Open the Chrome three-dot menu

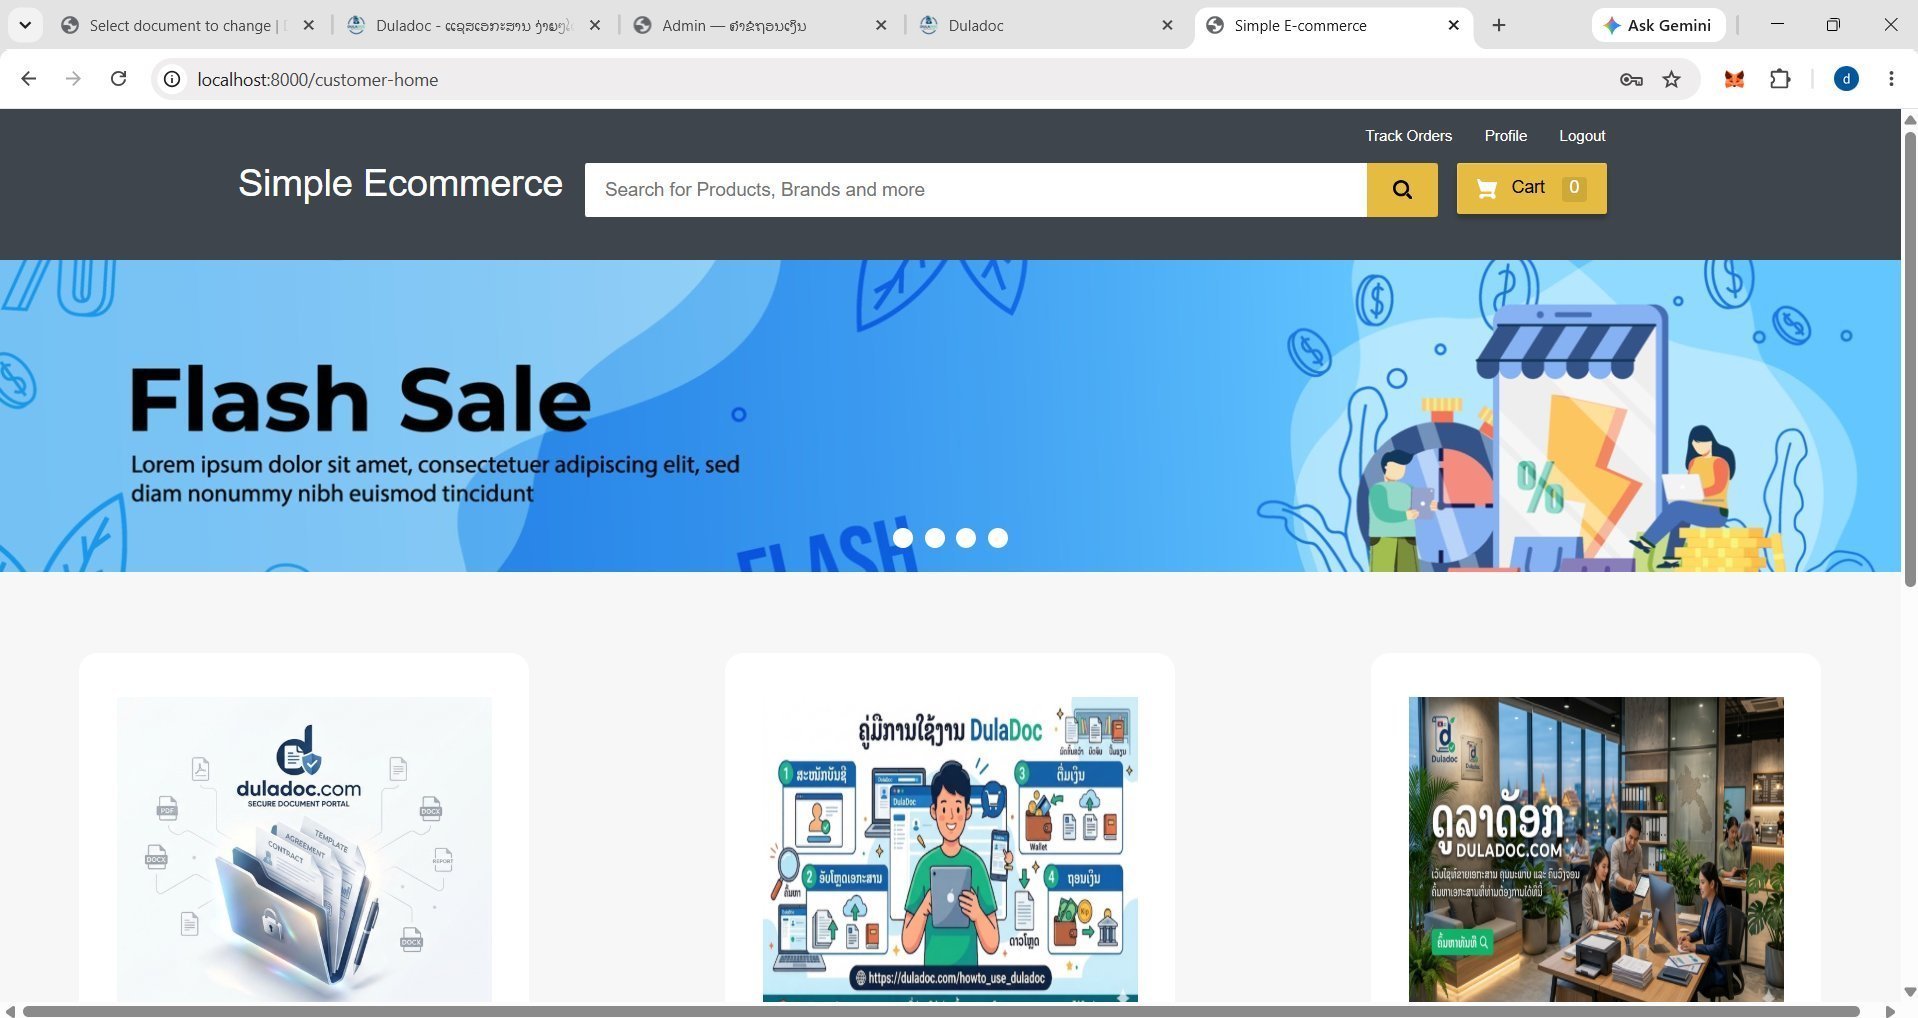(1891, 79)
